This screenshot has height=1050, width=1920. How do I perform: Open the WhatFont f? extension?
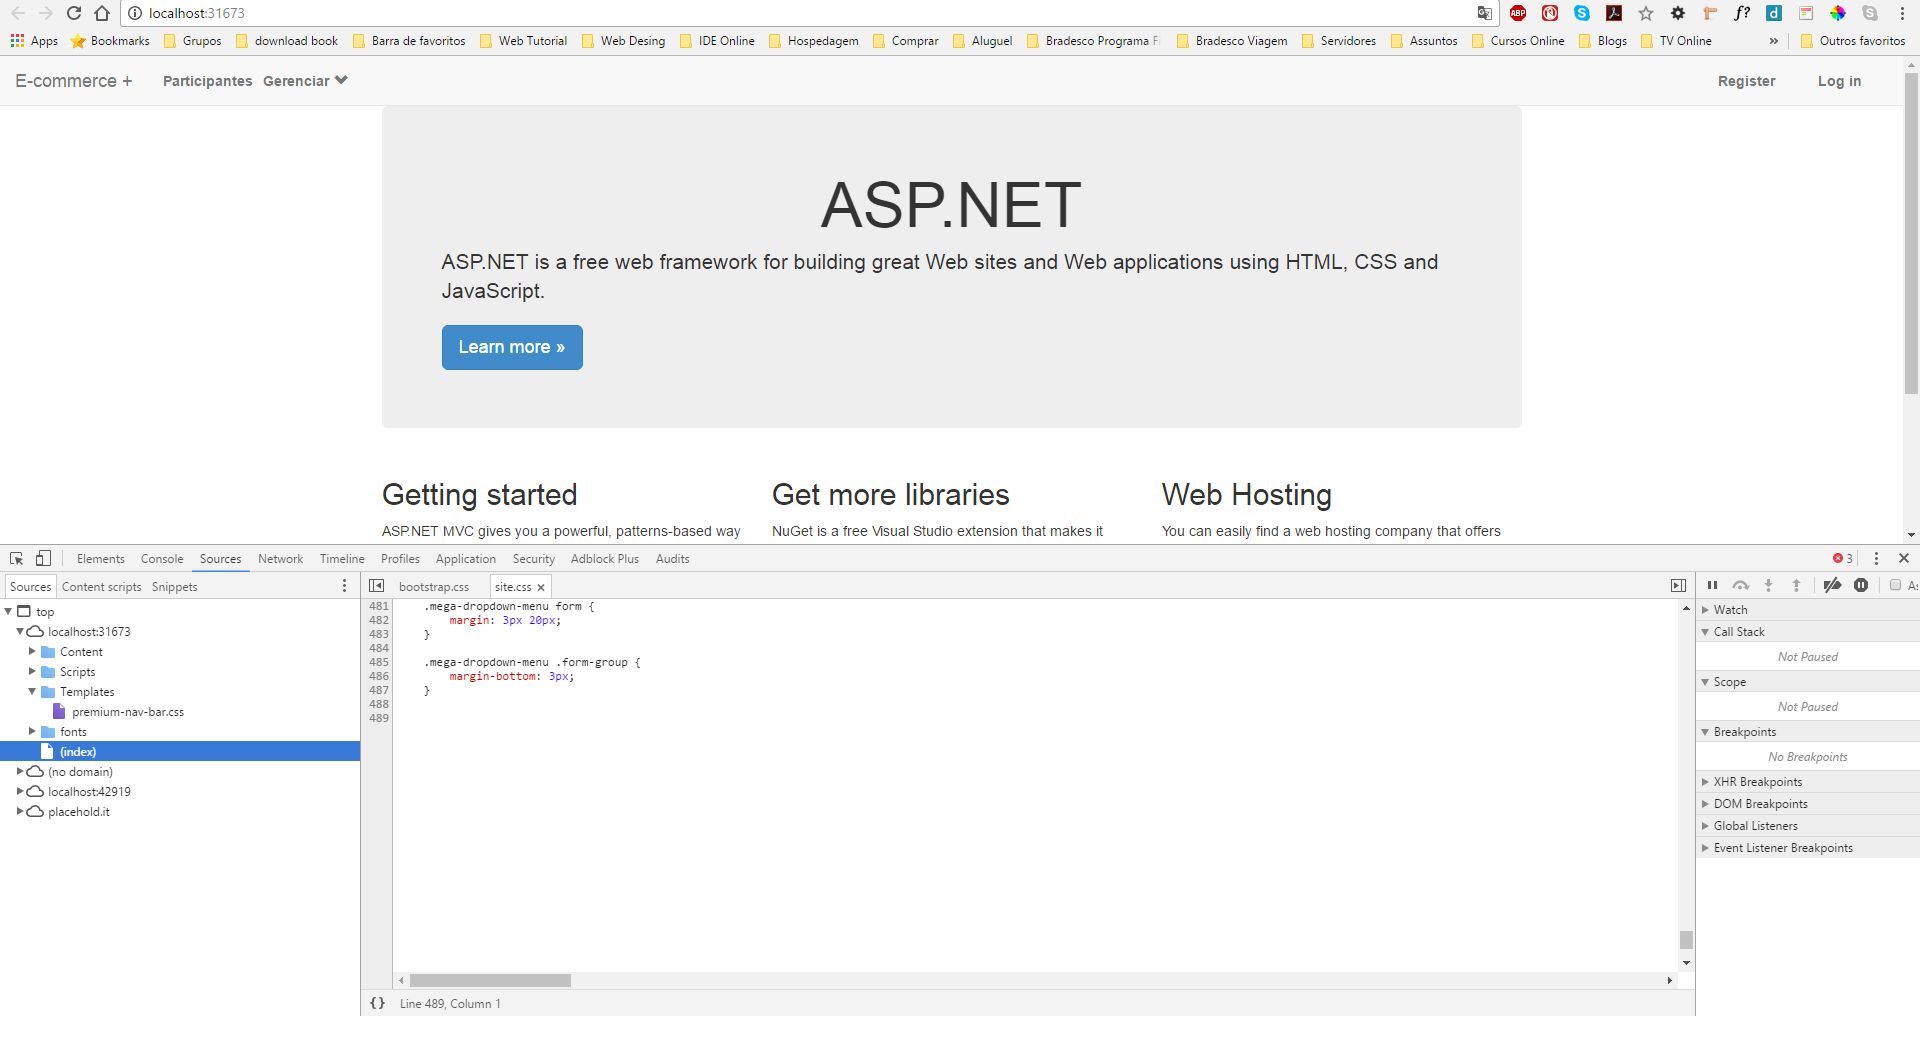point(1742,13)
